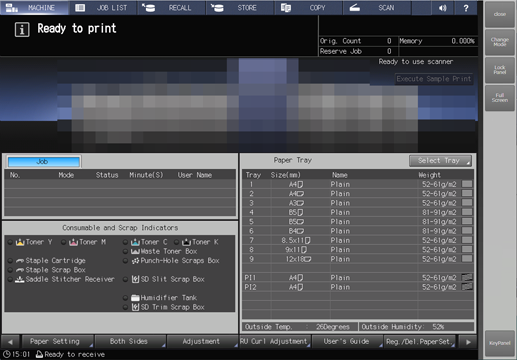Viewport: 517px width, 360px height.
Task: Click the speaker volume icon
Action: coord(442,8)
